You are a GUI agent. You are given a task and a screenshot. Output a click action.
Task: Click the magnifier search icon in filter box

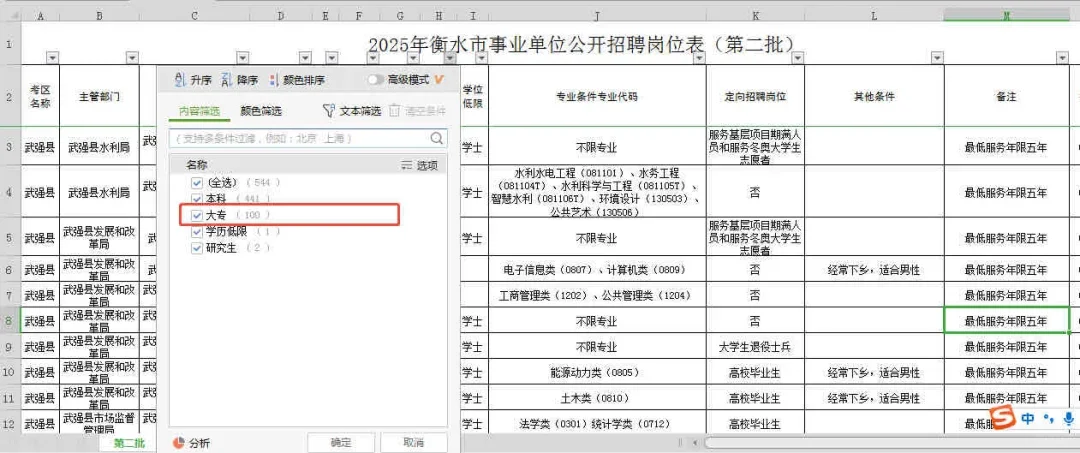[437, 138]
